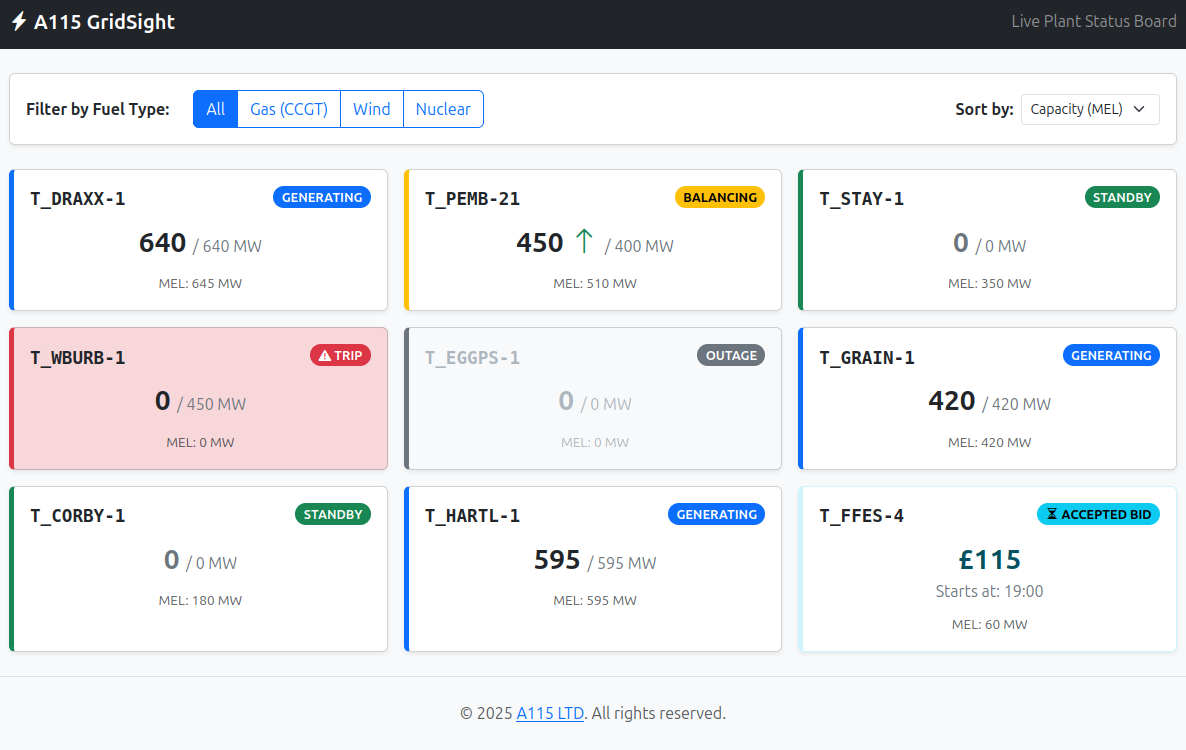Click the MEL: 420 MW label
This screenshot has width=1186, height=750.
[x=989, y=442]
